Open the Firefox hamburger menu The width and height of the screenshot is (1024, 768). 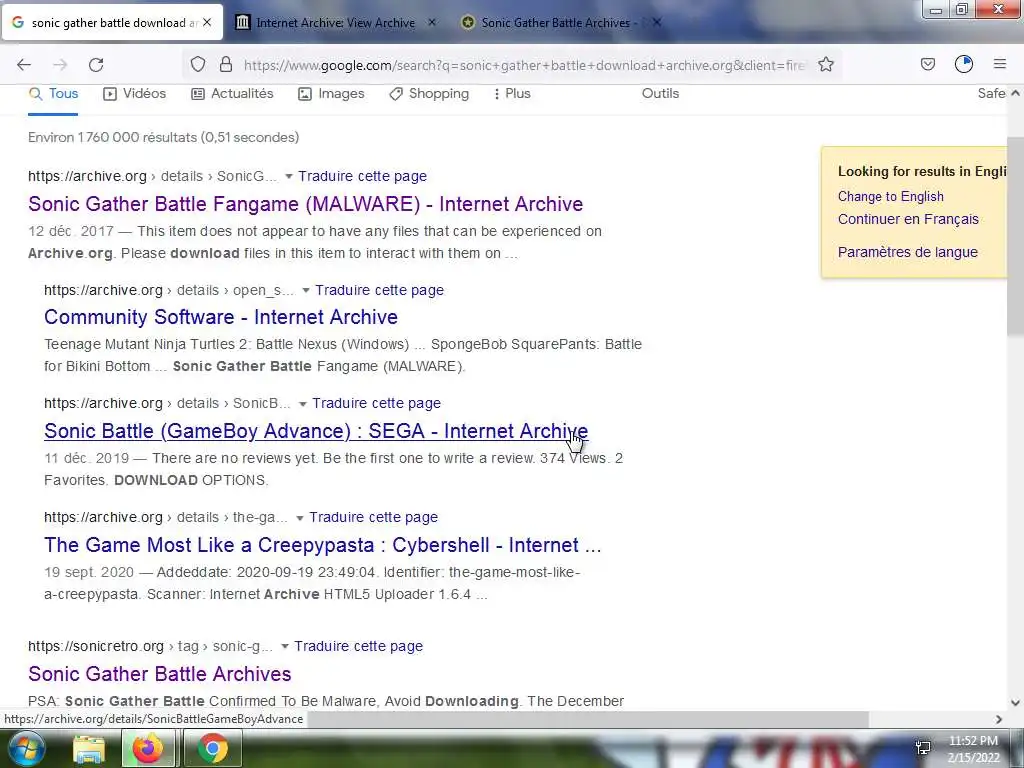pos(1000,64)
